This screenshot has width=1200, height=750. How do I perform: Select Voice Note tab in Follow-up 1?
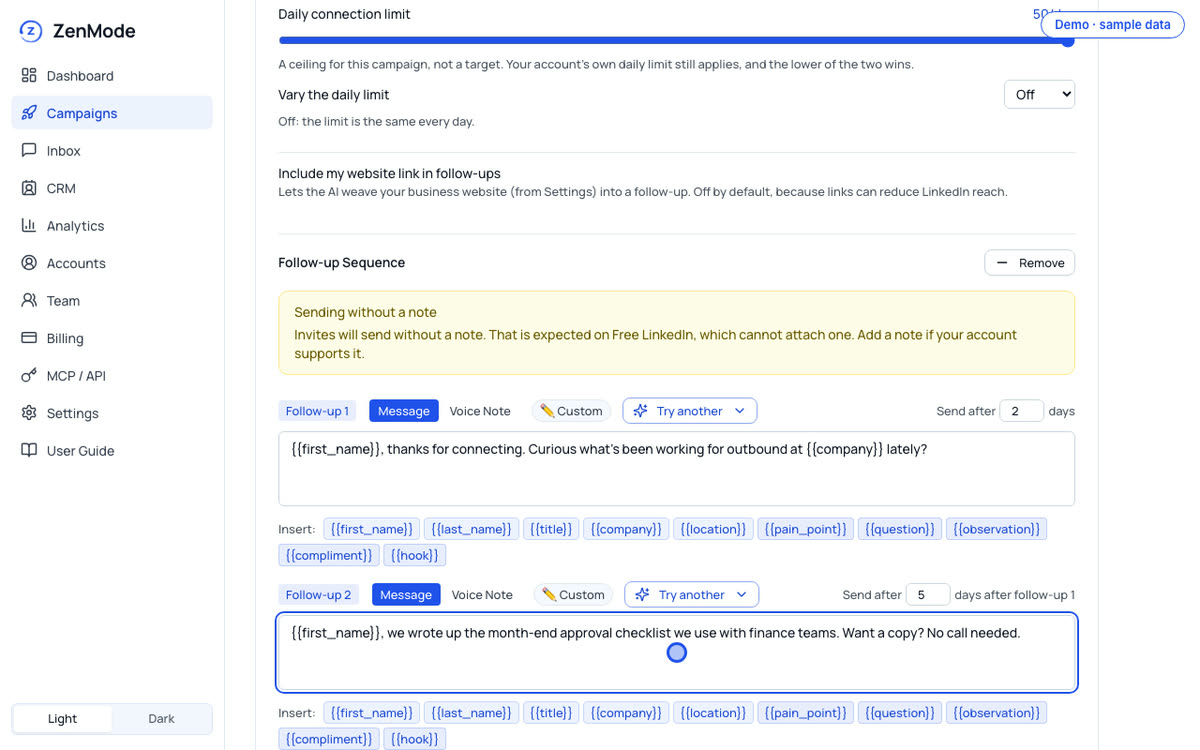tap(480, 411)
